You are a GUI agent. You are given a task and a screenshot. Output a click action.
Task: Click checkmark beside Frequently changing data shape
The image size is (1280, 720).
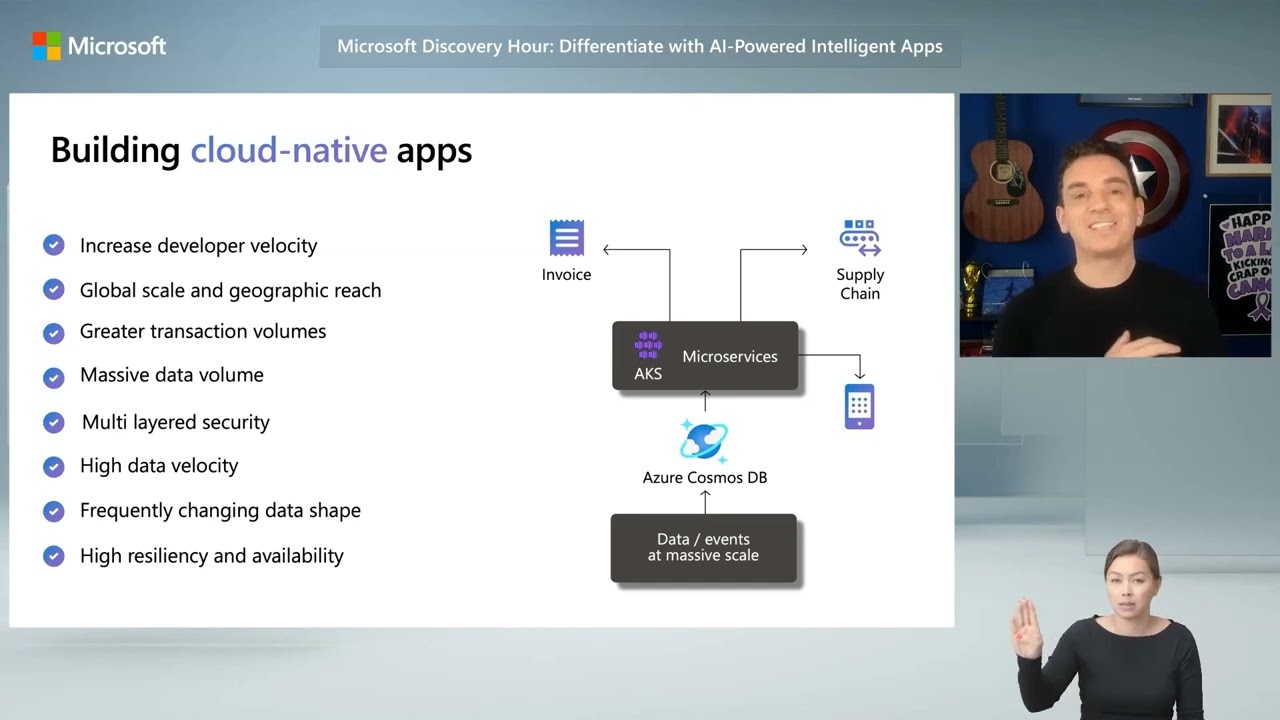(54, 511)
